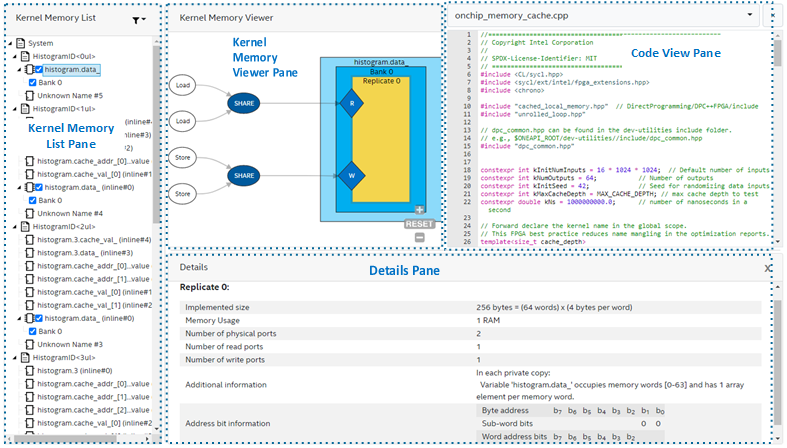Toggle histogram.data_ (inline#0) checkbox

[x=37, y=187]
